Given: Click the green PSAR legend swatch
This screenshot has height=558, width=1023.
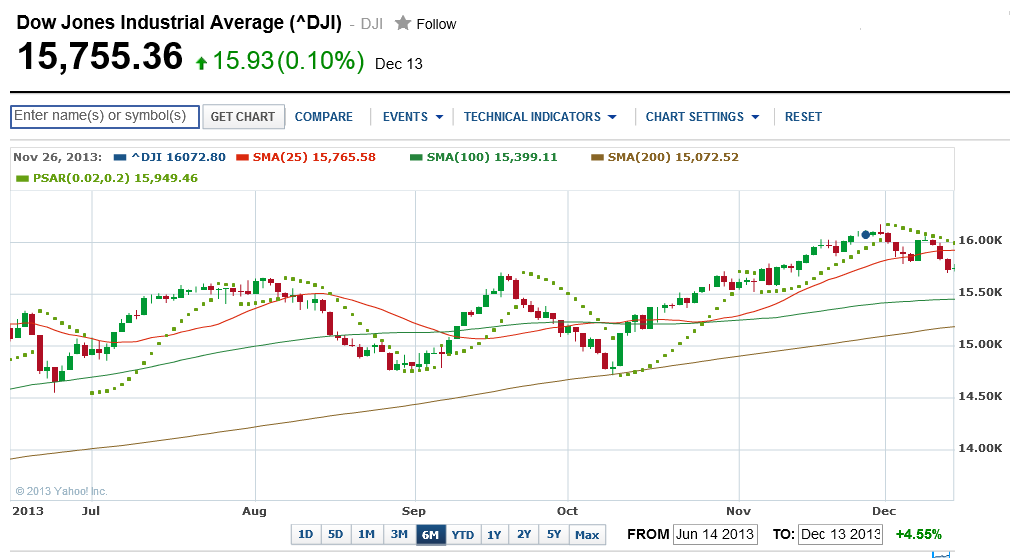Looking at the screenshot, I should 23,178.
